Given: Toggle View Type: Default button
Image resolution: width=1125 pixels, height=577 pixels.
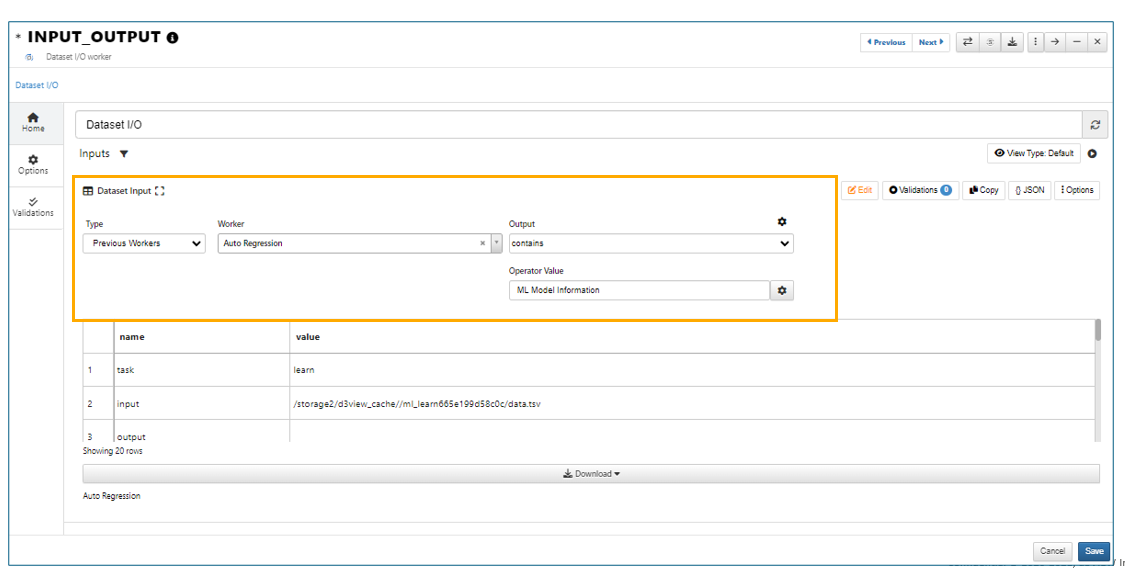Looking at the screenshot, I should pyautogui.click(x=1033, y=154).
